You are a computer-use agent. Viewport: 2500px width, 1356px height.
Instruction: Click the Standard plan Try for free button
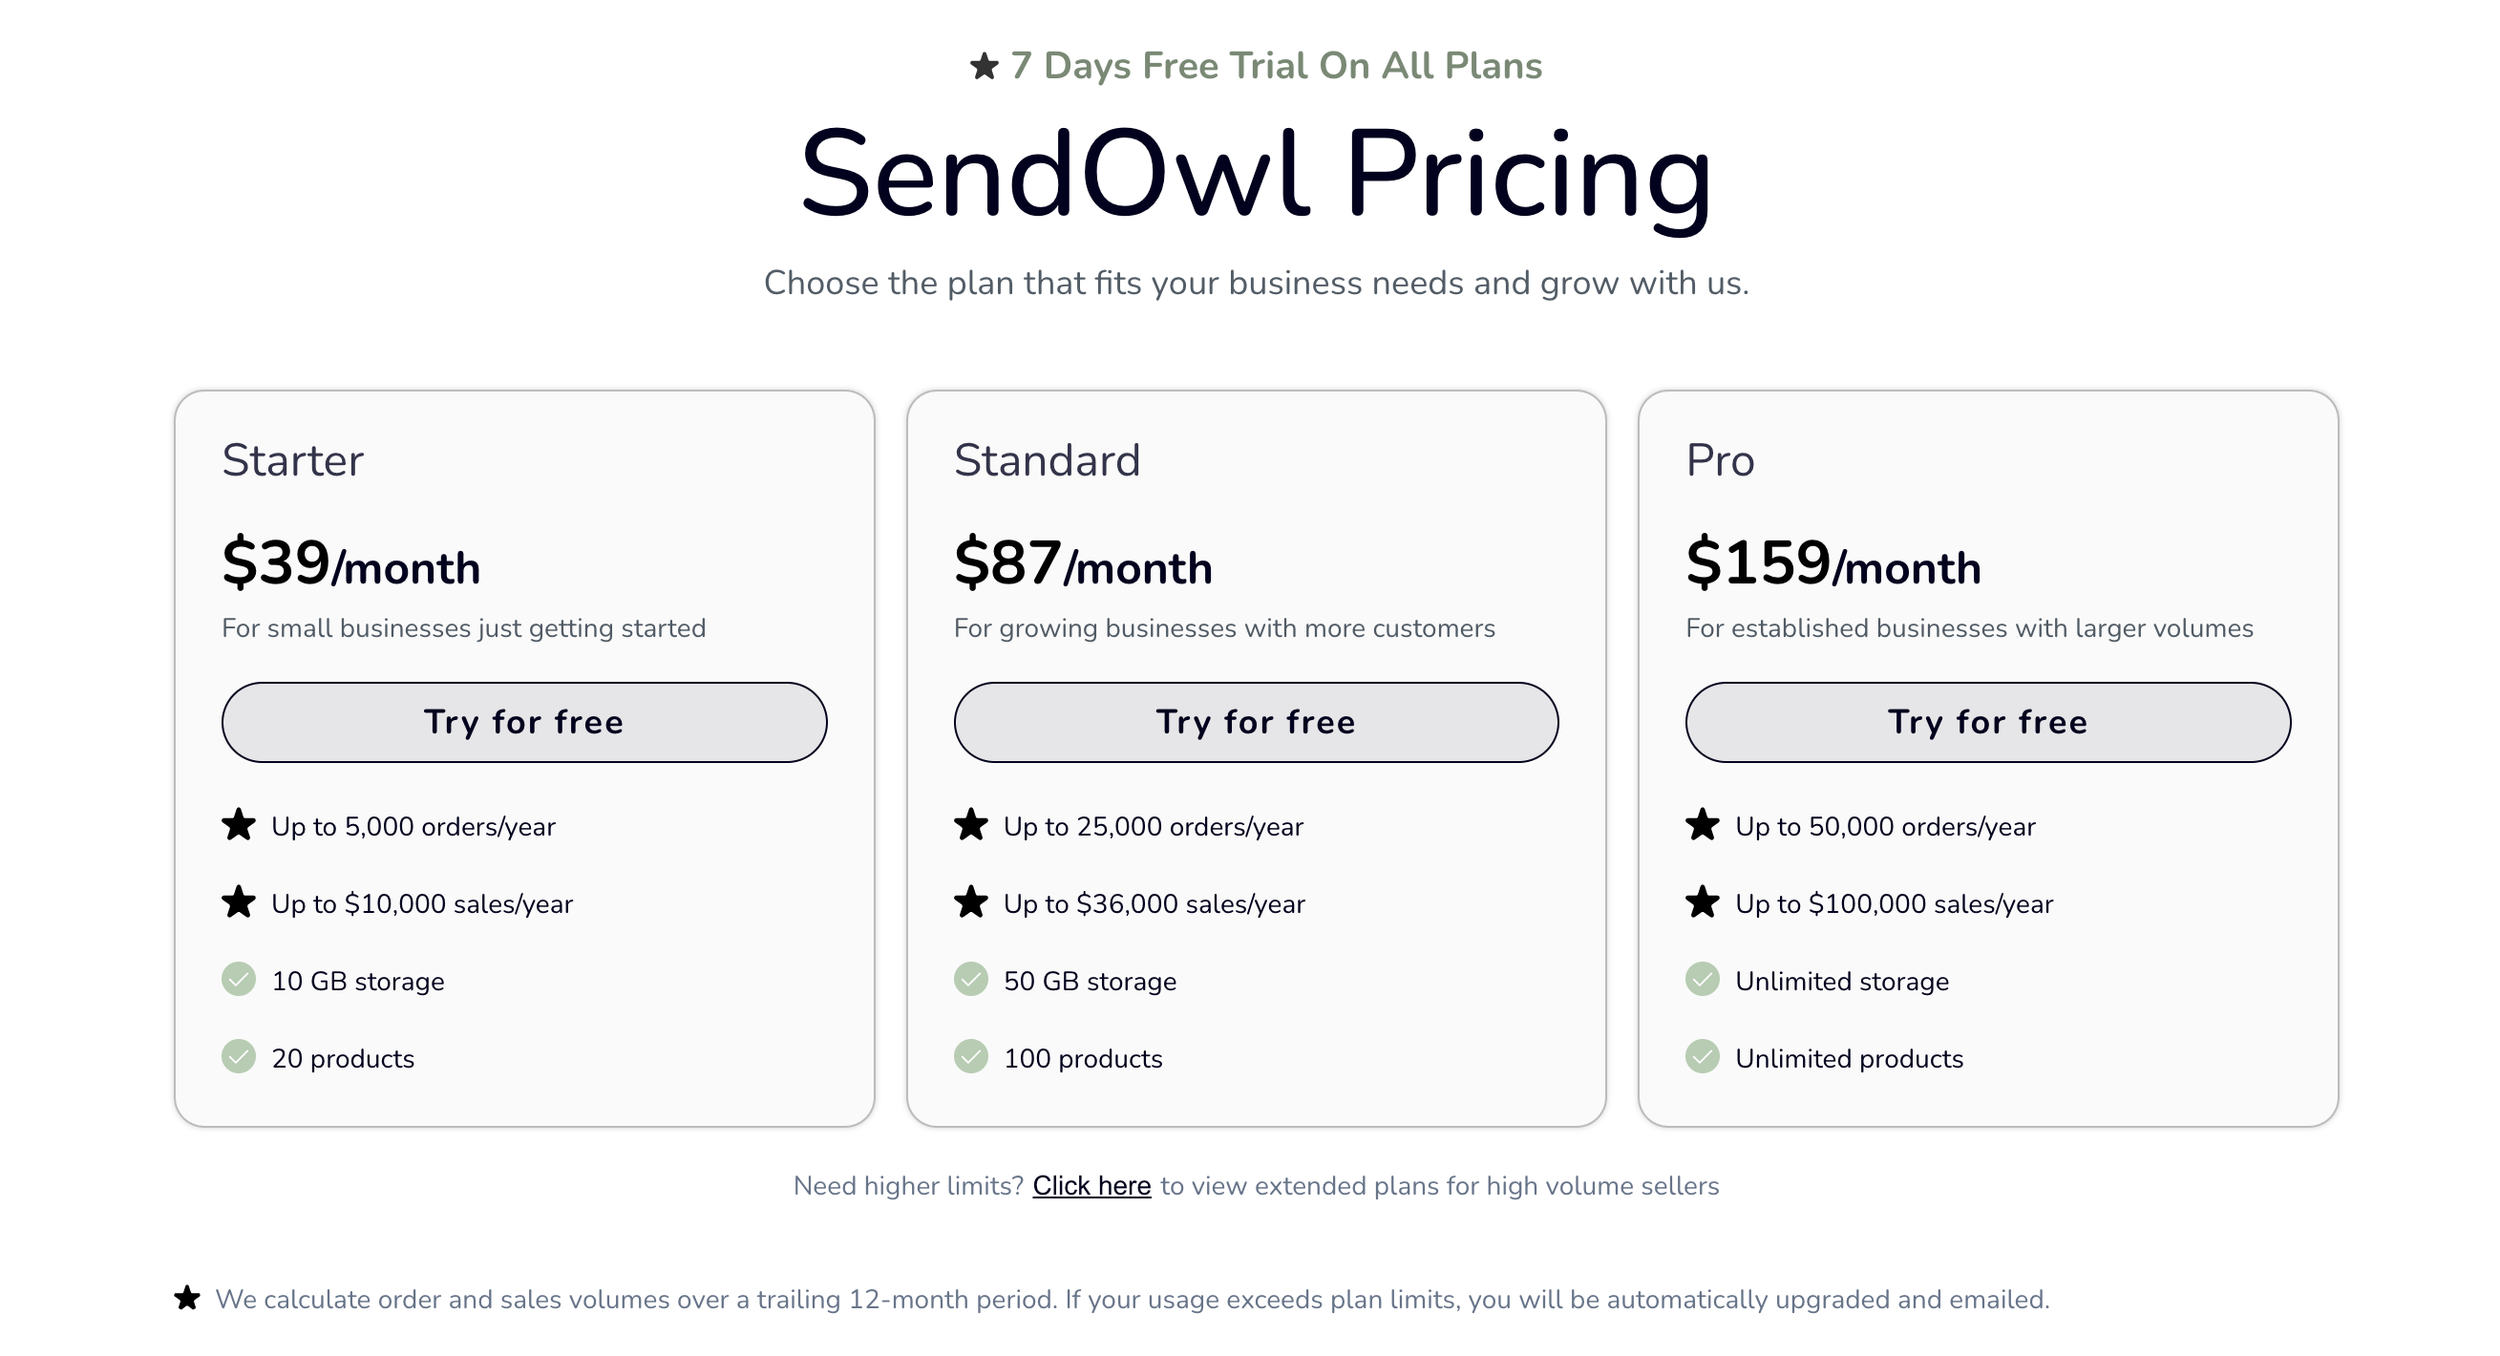point(1256,722)
